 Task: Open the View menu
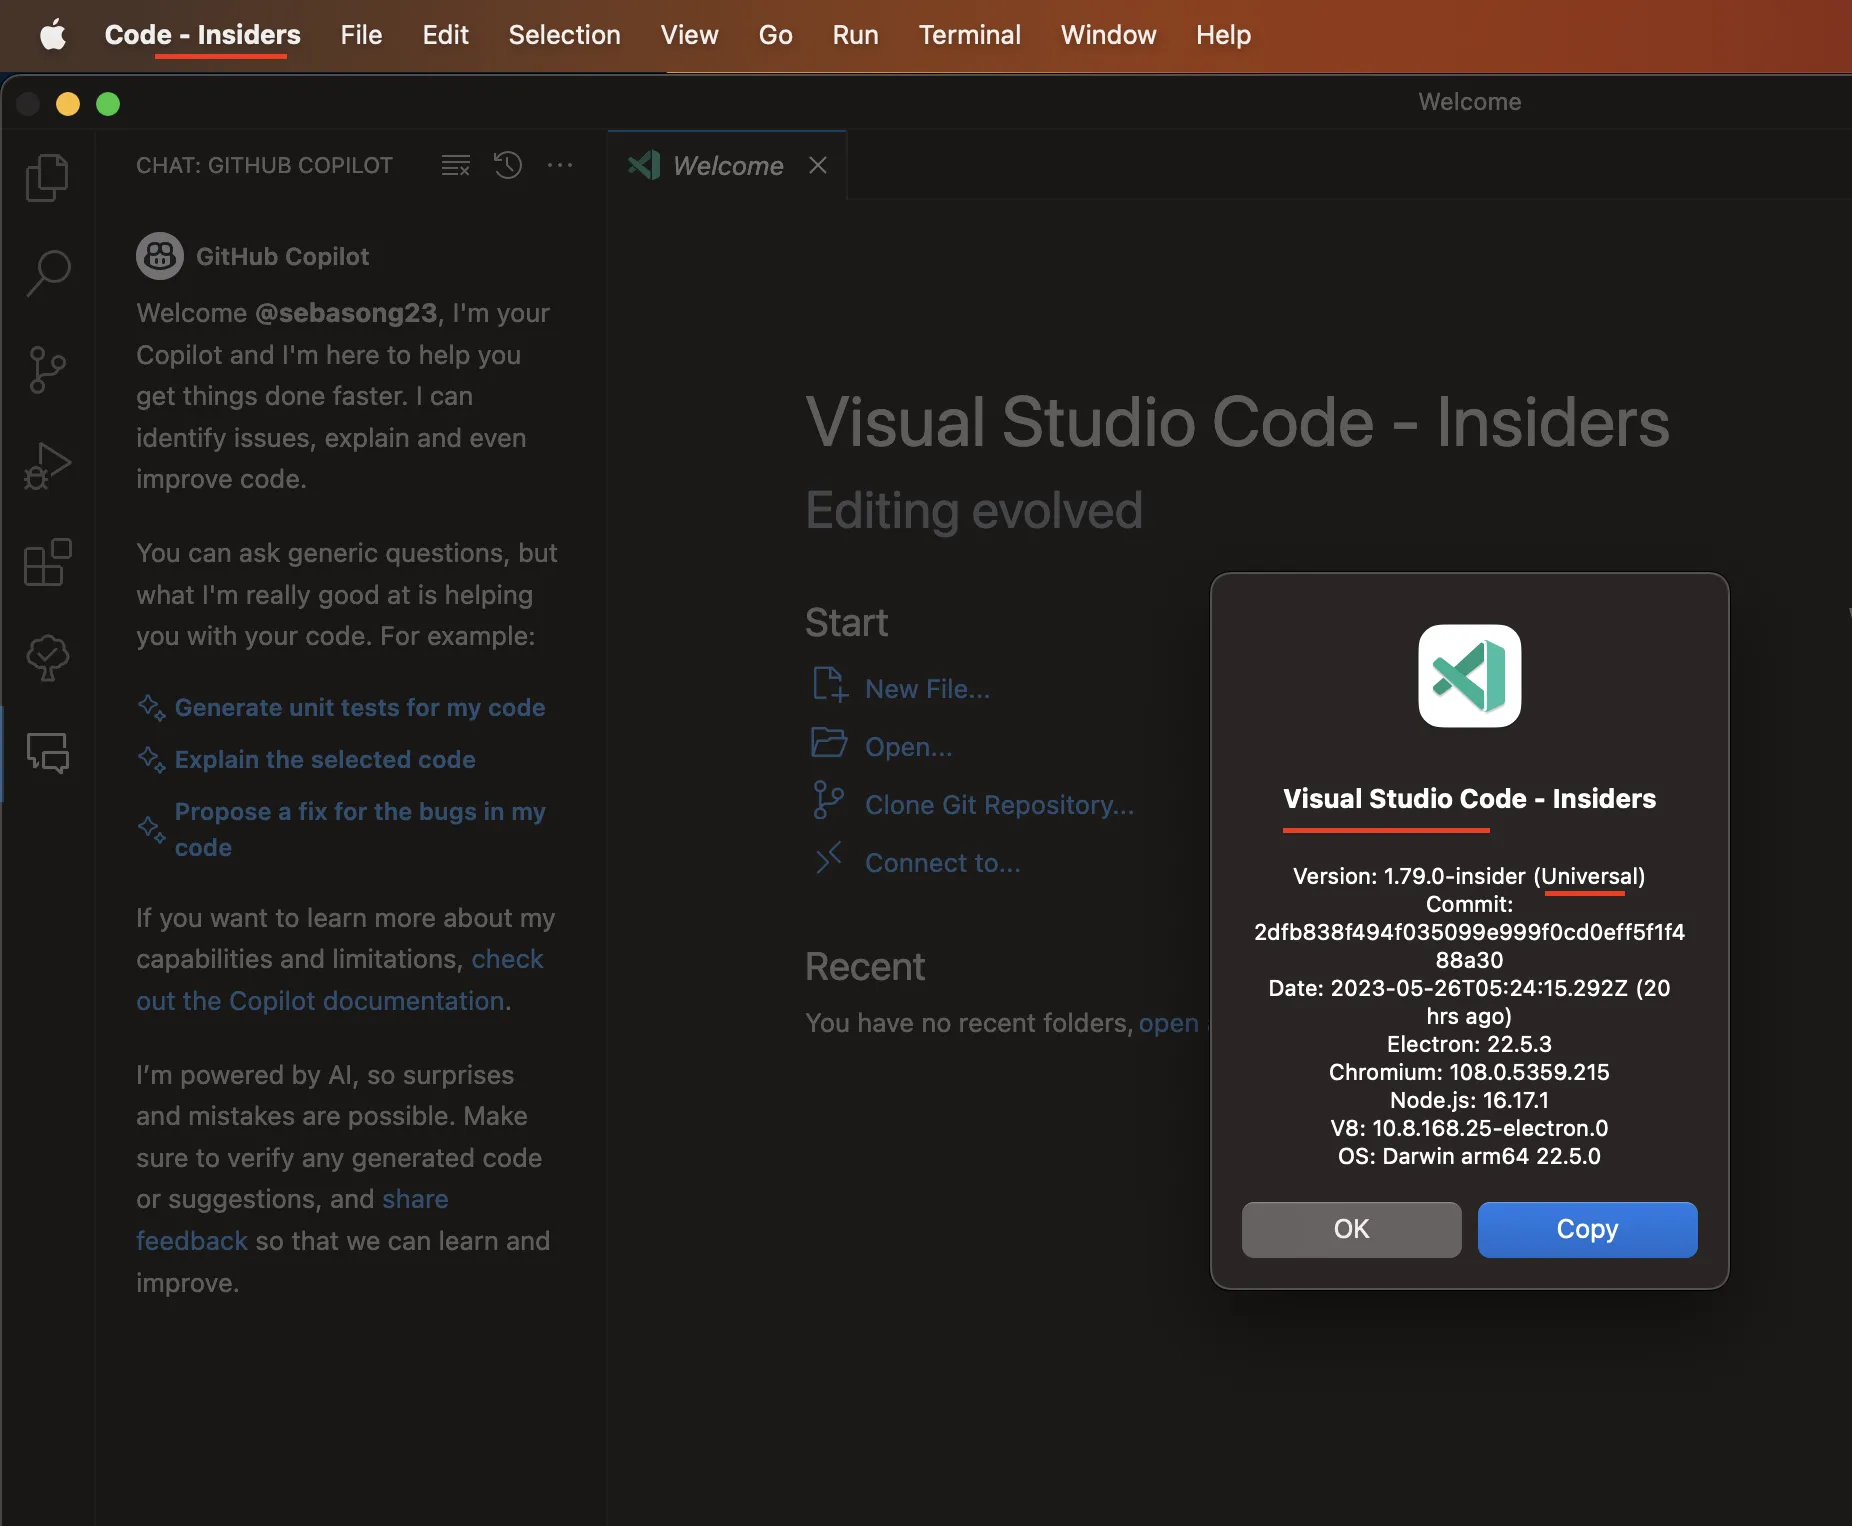(689, 35)
